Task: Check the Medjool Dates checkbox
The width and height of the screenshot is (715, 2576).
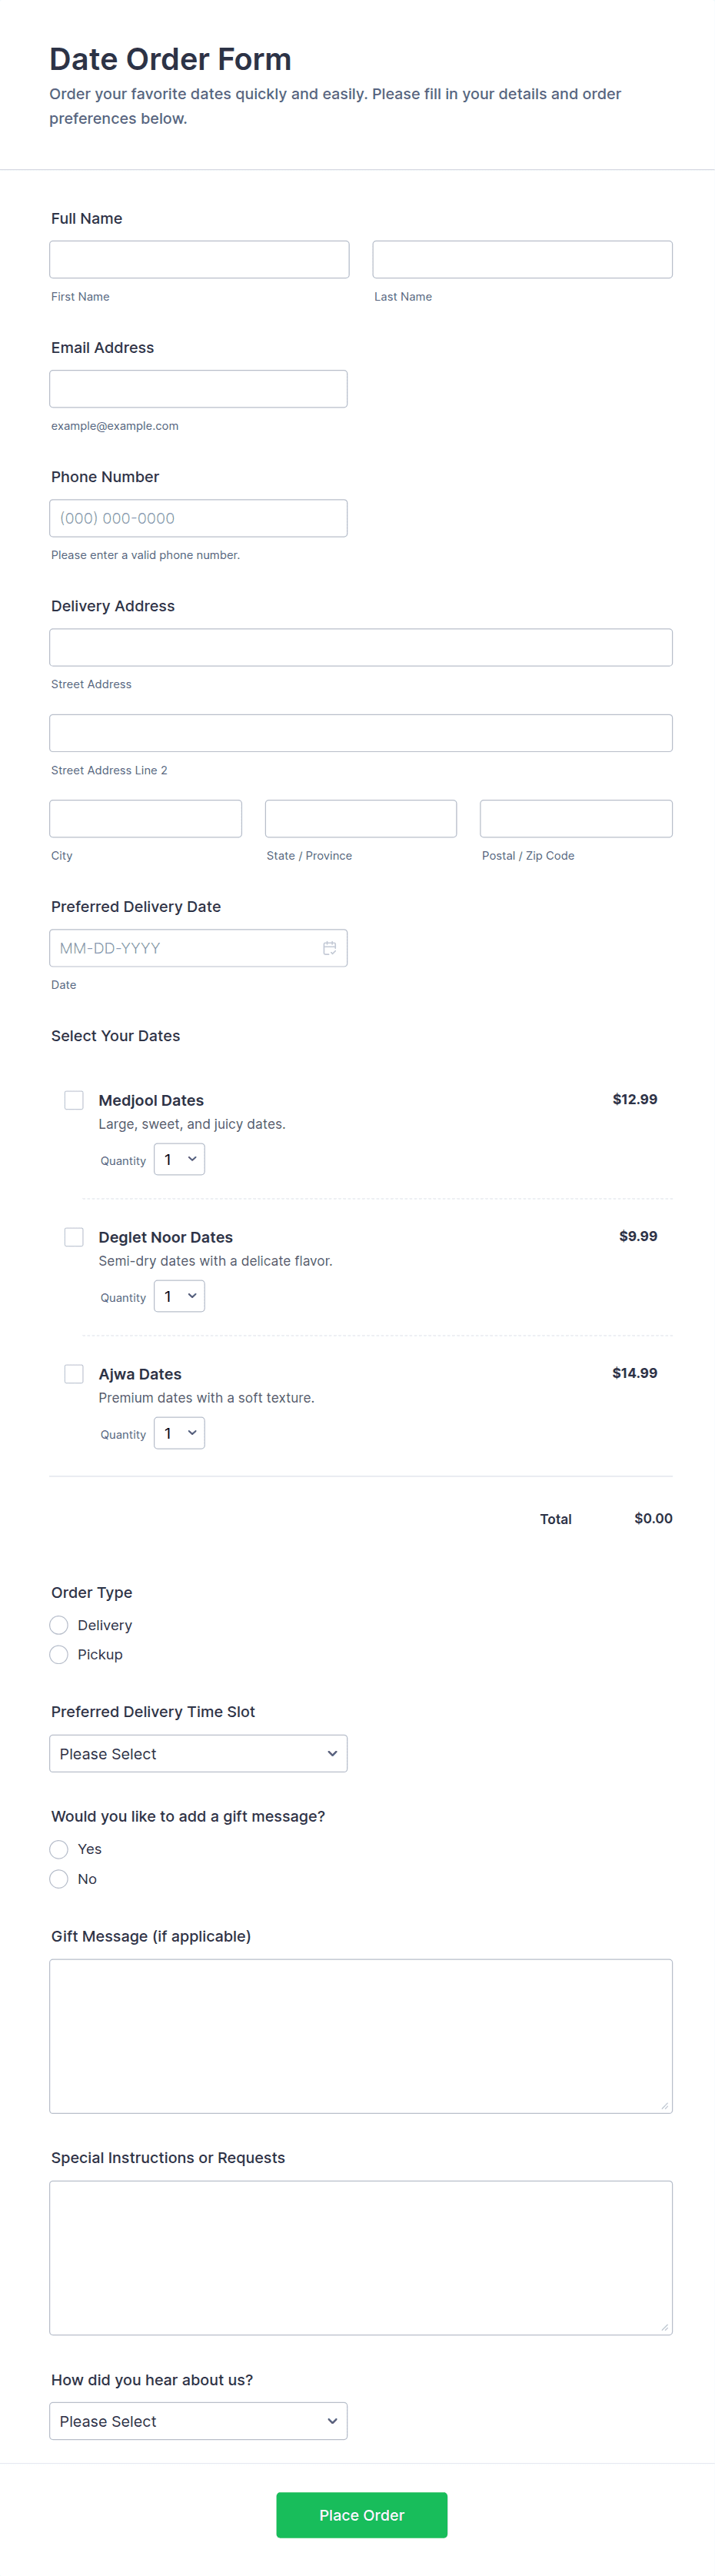Action: pyautogui.click(x=74, y=1100)
